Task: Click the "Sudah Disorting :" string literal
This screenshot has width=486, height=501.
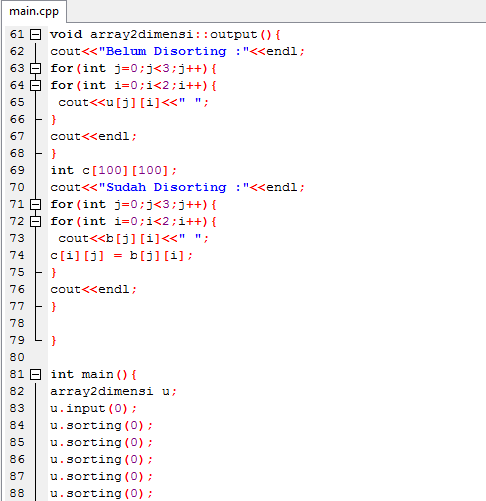Action: point(174,187)
